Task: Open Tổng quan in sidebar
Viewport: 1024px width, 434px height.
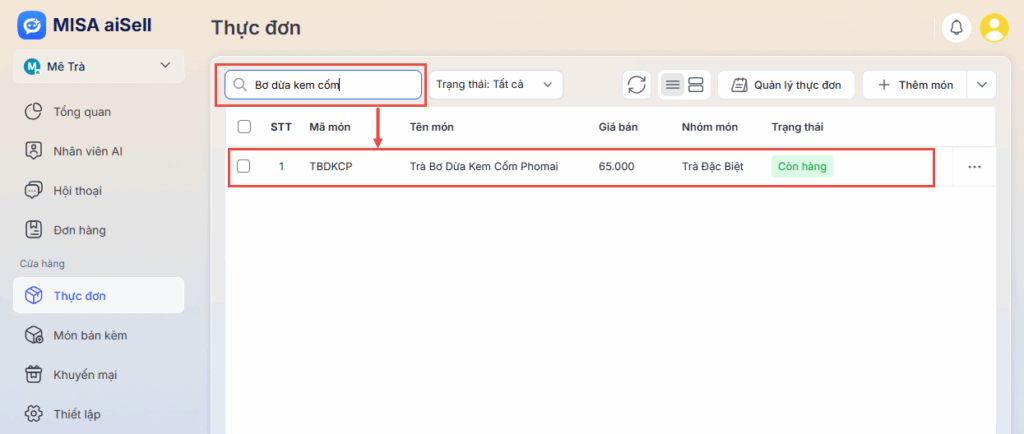Action: pyautogui.click(x=82, y=111)
